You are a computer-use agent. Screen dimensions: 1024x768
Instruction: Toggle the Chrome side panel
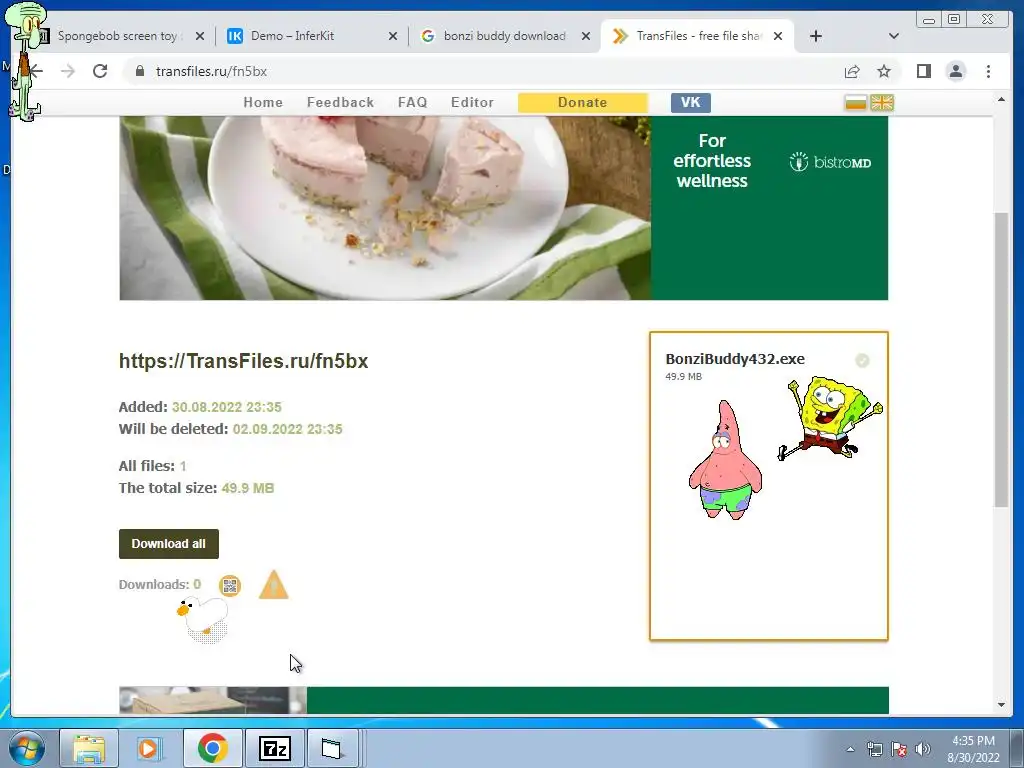(923, 71)
